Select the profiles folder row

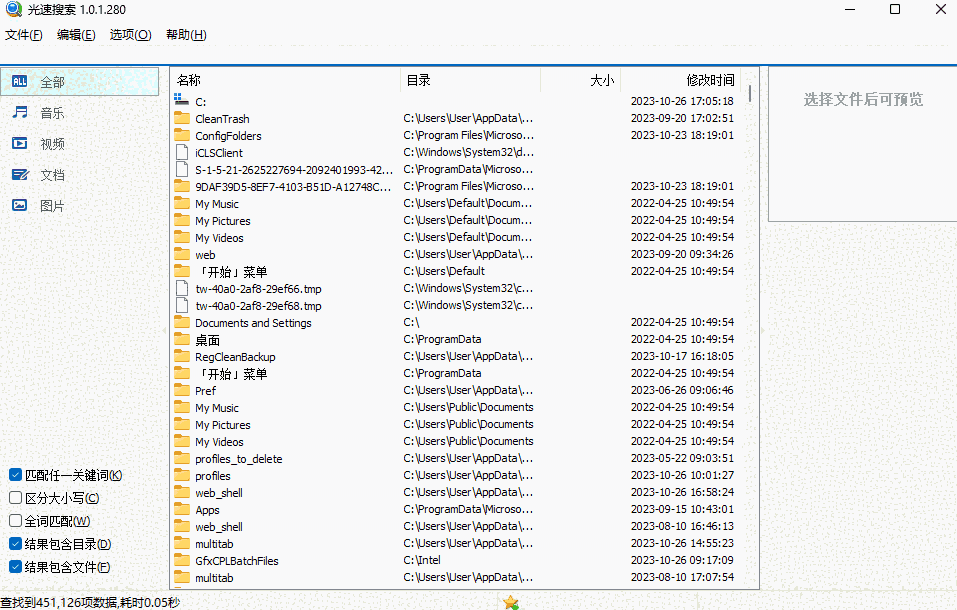click(457, 475)
